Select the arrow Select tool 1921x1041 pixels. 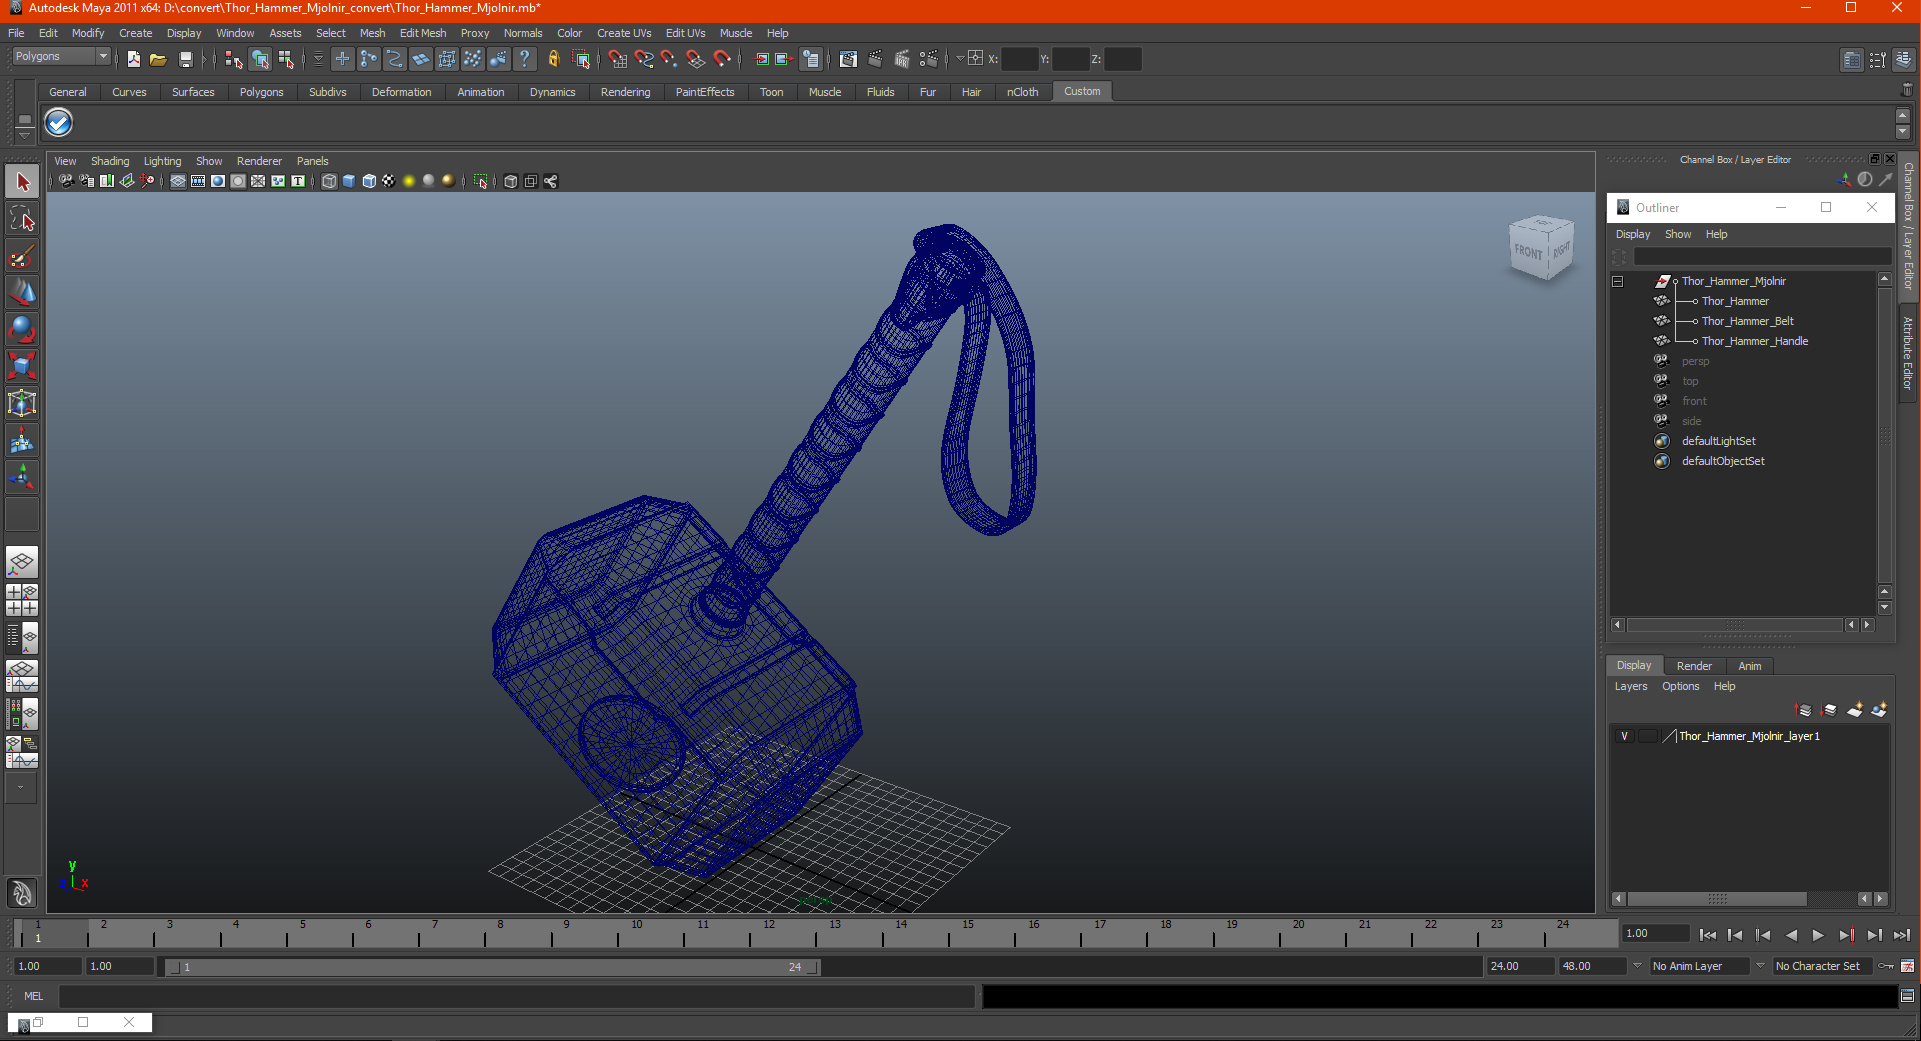point(22,182)
